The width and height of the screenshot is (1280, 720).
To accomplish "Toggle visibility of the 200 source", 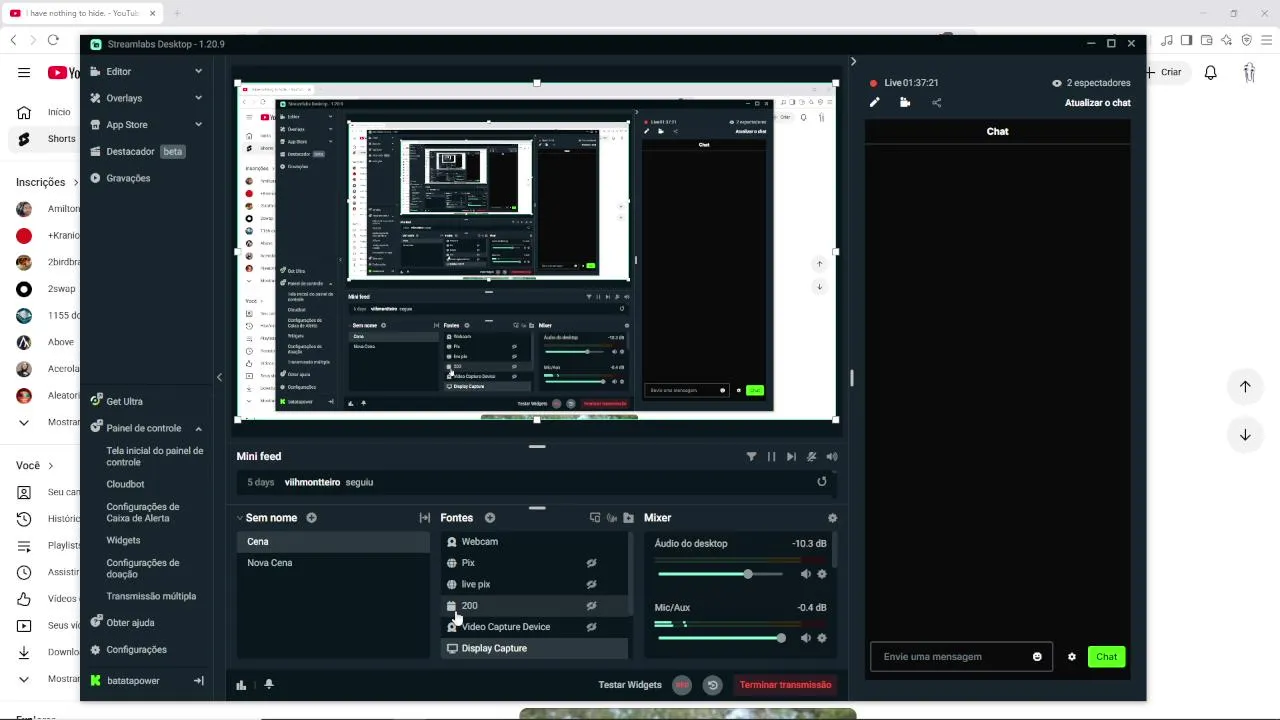I will point(591,606).
